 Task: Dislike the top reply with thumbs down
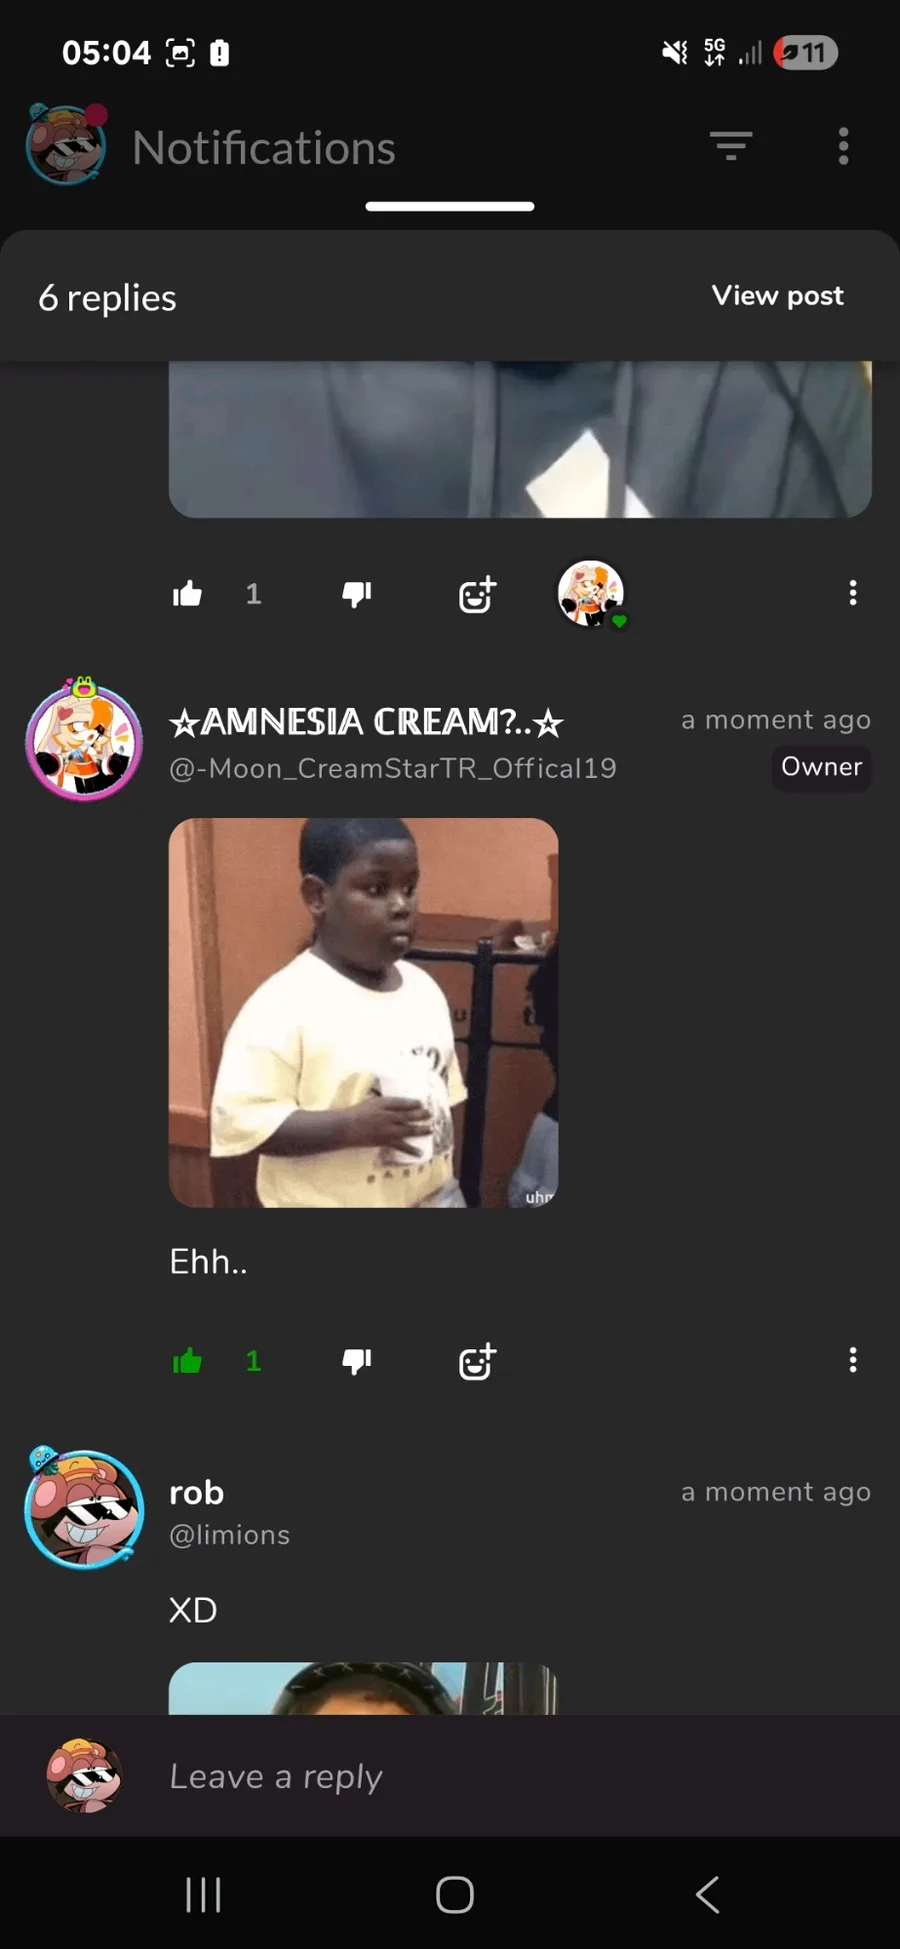coord(357,594)
